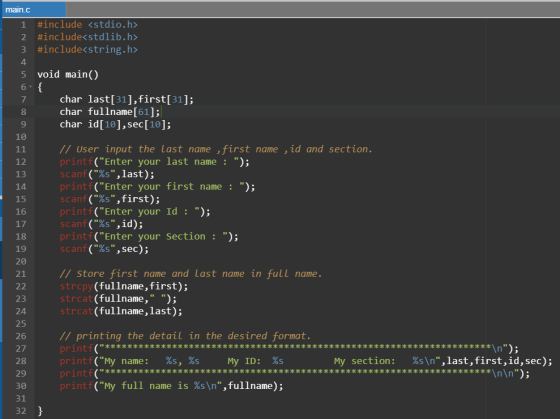Click line number 8 in gutter
The width and height of the screenshot is (560, 419).
pyautogui.click(x=23, y=112)
